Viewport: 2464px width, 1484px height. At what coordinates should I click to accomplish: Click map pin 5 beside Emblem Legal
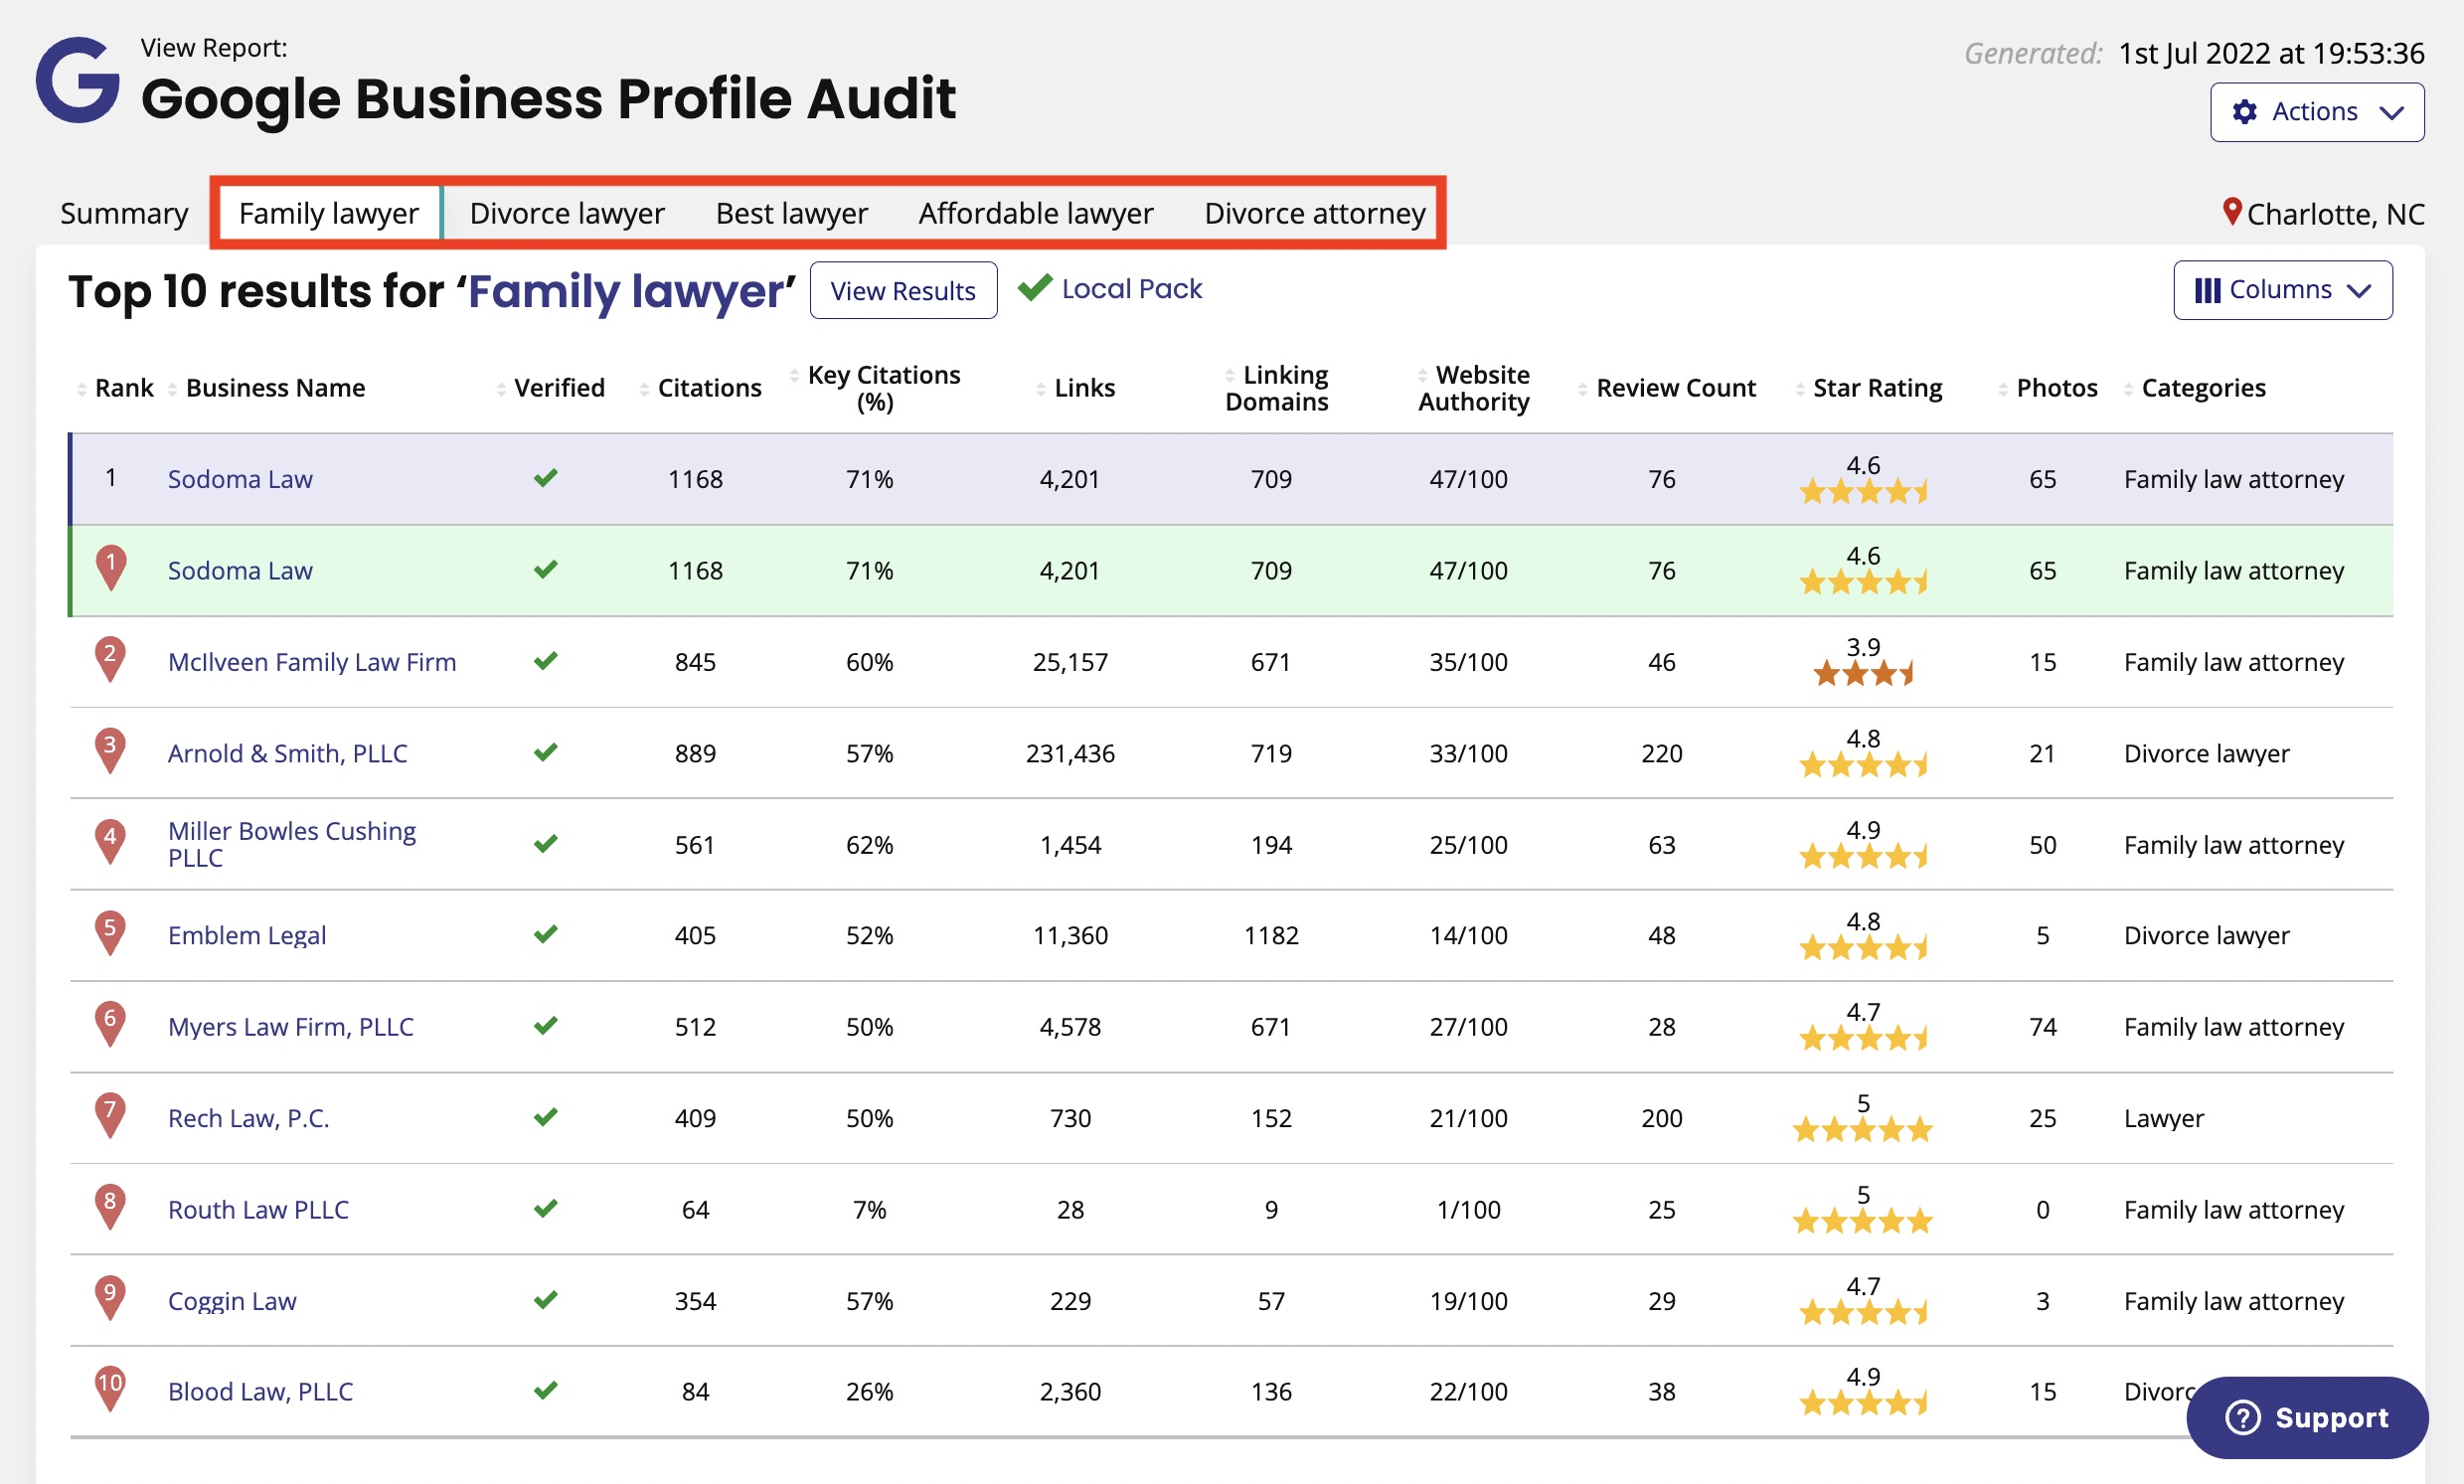(110, 933)
